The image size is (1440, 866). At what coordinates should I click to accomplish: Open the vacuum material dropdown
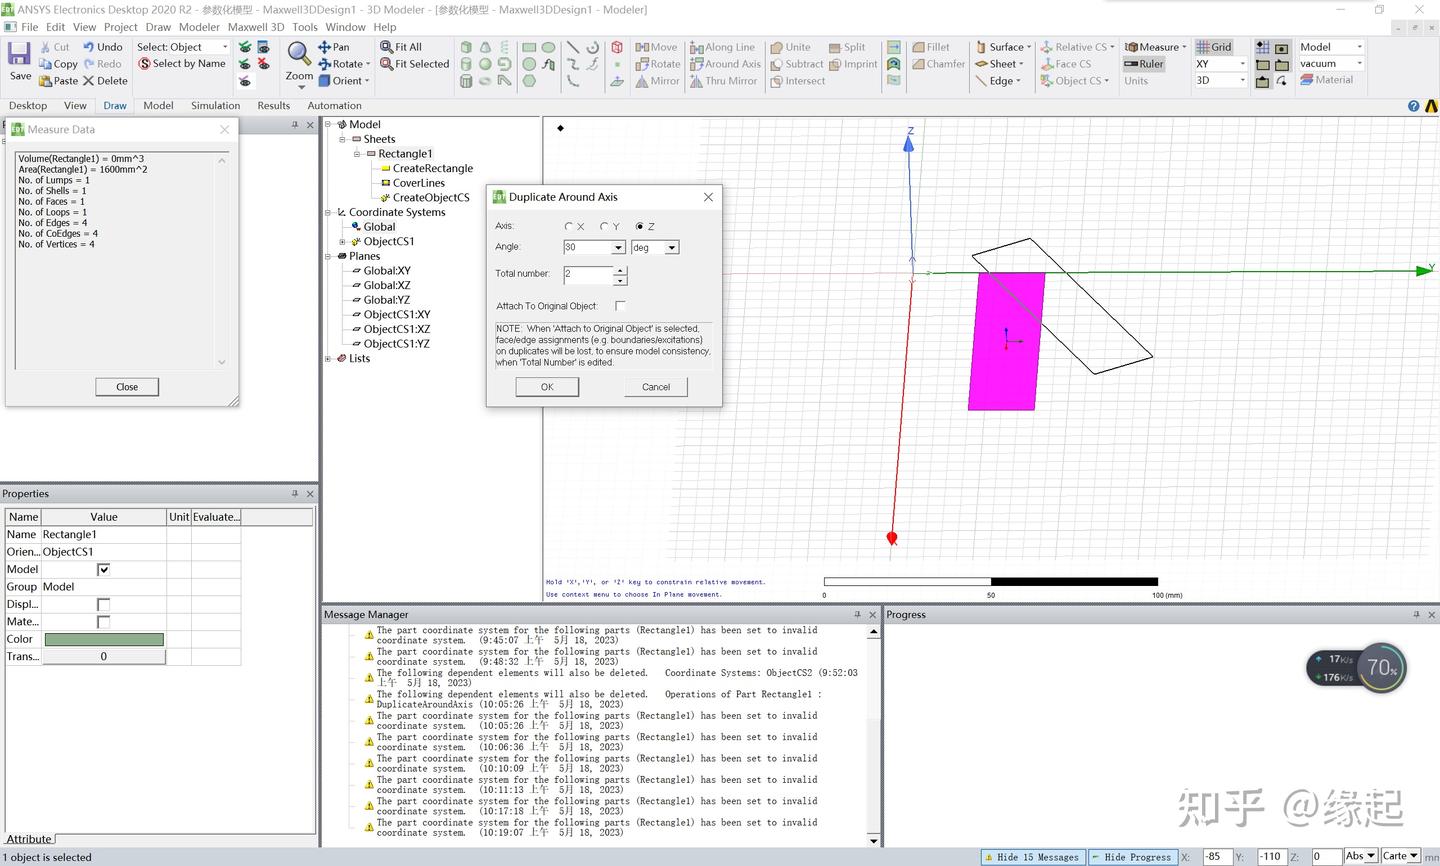[1359, 64]
